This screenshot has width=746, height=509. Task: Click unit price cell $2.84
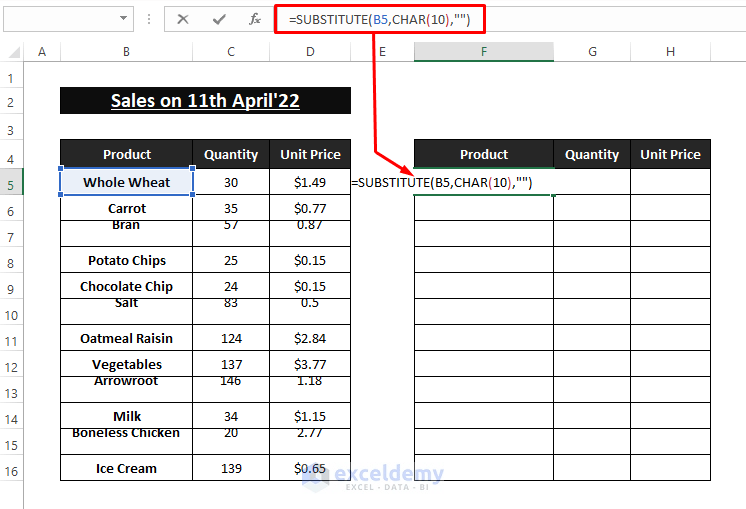click(x=310, y=338)
